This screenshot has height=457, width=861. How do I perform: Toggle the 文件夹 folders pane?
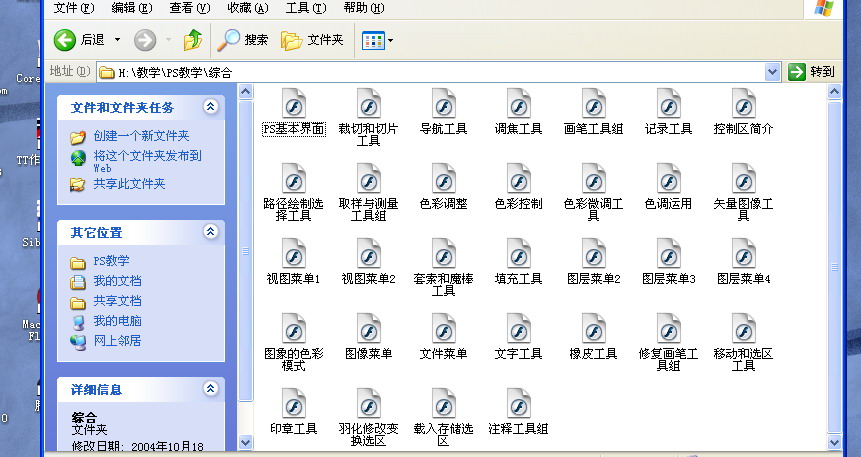pos(312,40)
